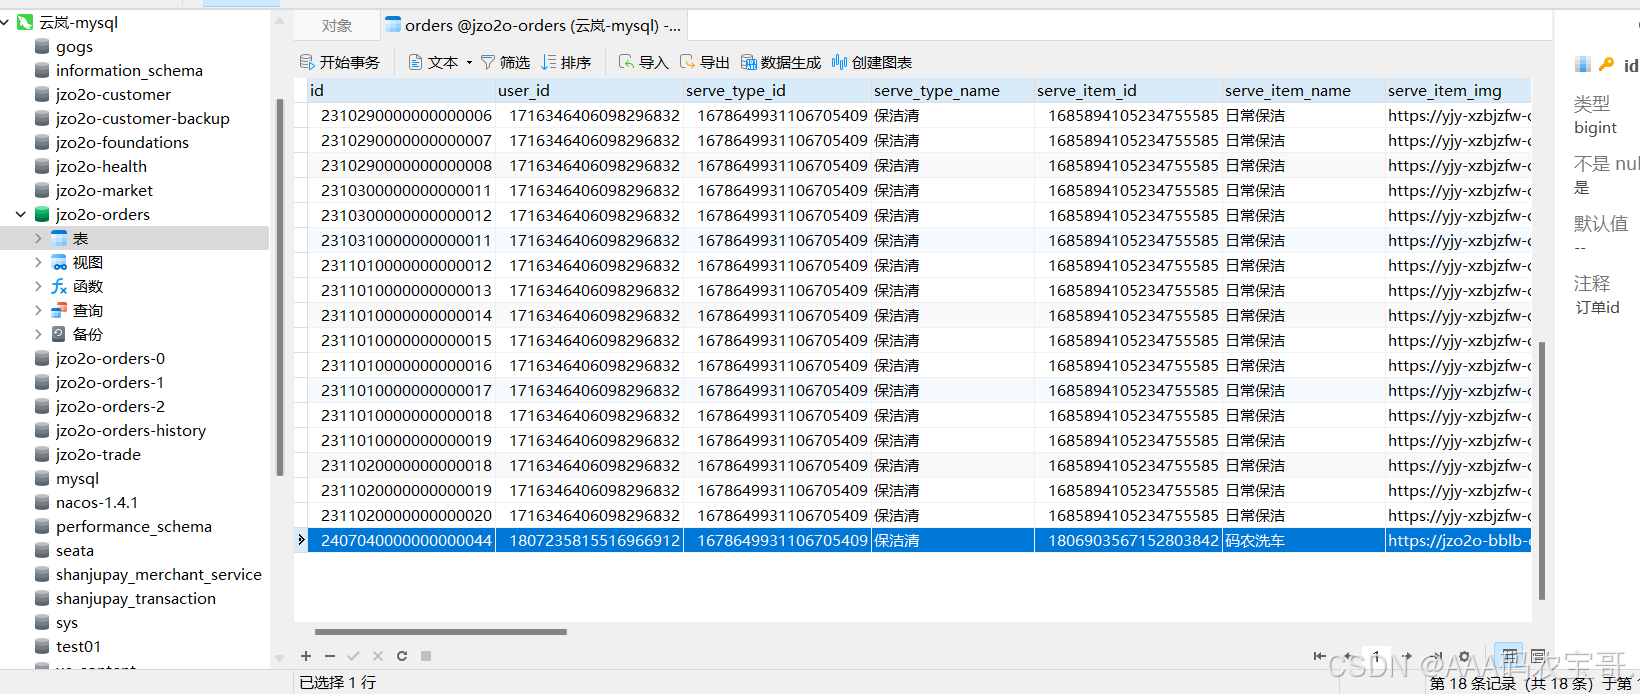Click the user_id column header
The height and width of the screenshot is (694, 1640).
coord(589,90)
